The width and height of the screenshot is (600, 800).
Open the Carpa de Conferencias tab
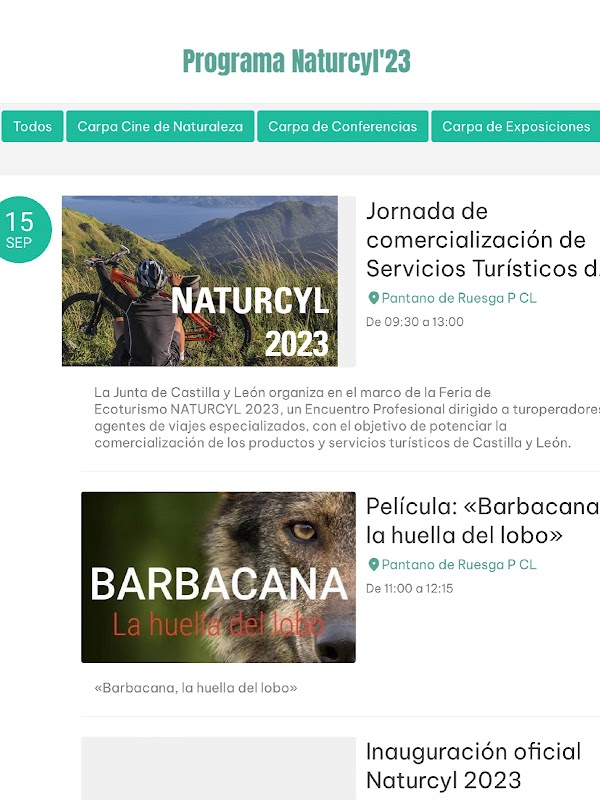point(342,126)
